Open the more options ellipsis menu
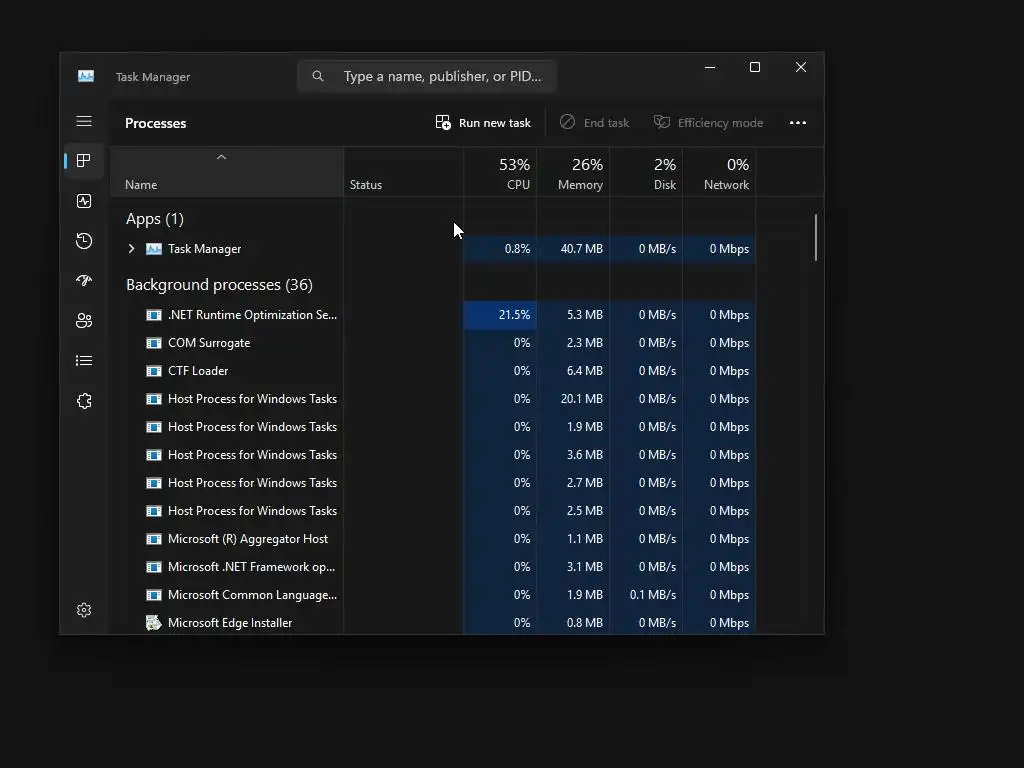The height and width of the screenshot is (768, 1024). (x=797, y=123)
